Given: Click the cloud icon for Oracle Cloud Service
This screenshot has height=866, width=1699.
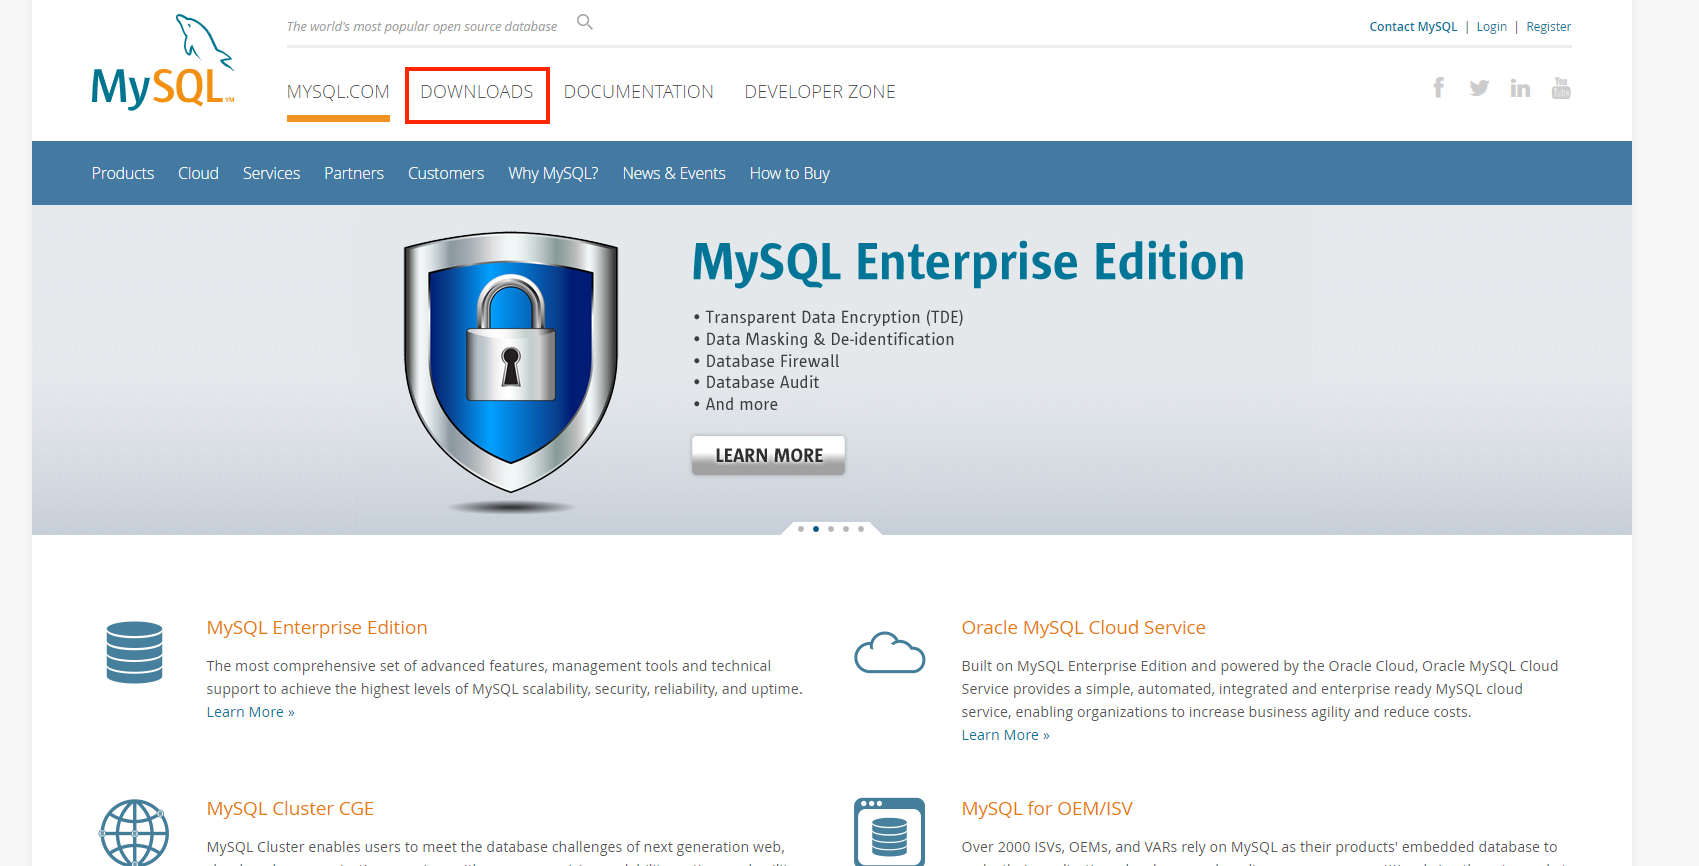Looking at the screenshot, I should point(889,653).
